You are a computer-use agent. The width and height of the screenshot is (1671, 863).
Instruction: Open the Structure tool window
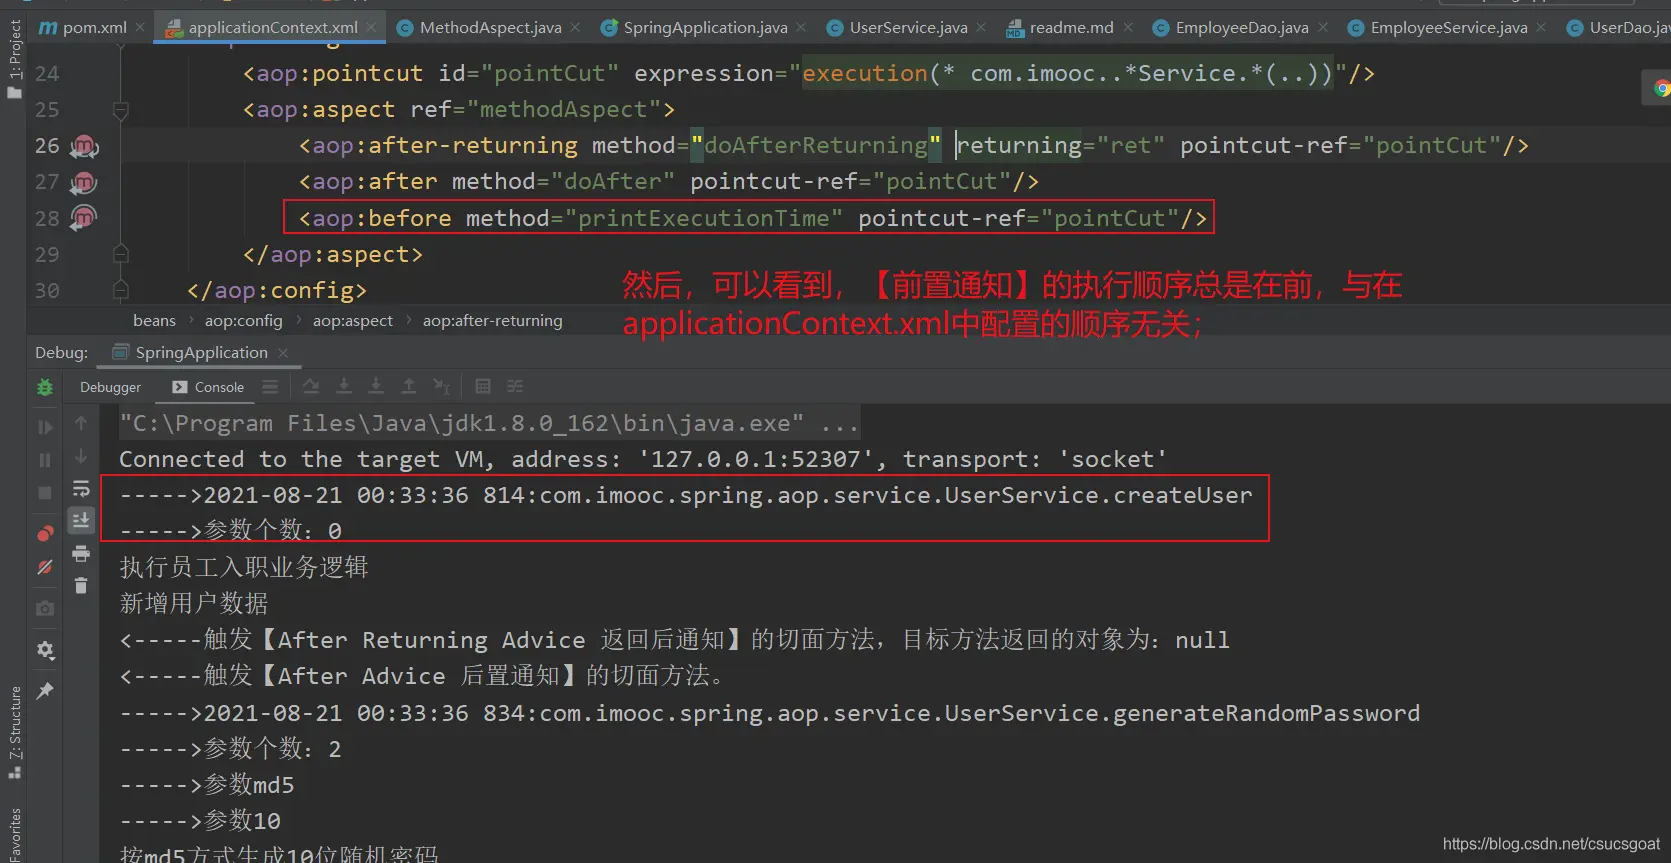[x=14, y=731]
